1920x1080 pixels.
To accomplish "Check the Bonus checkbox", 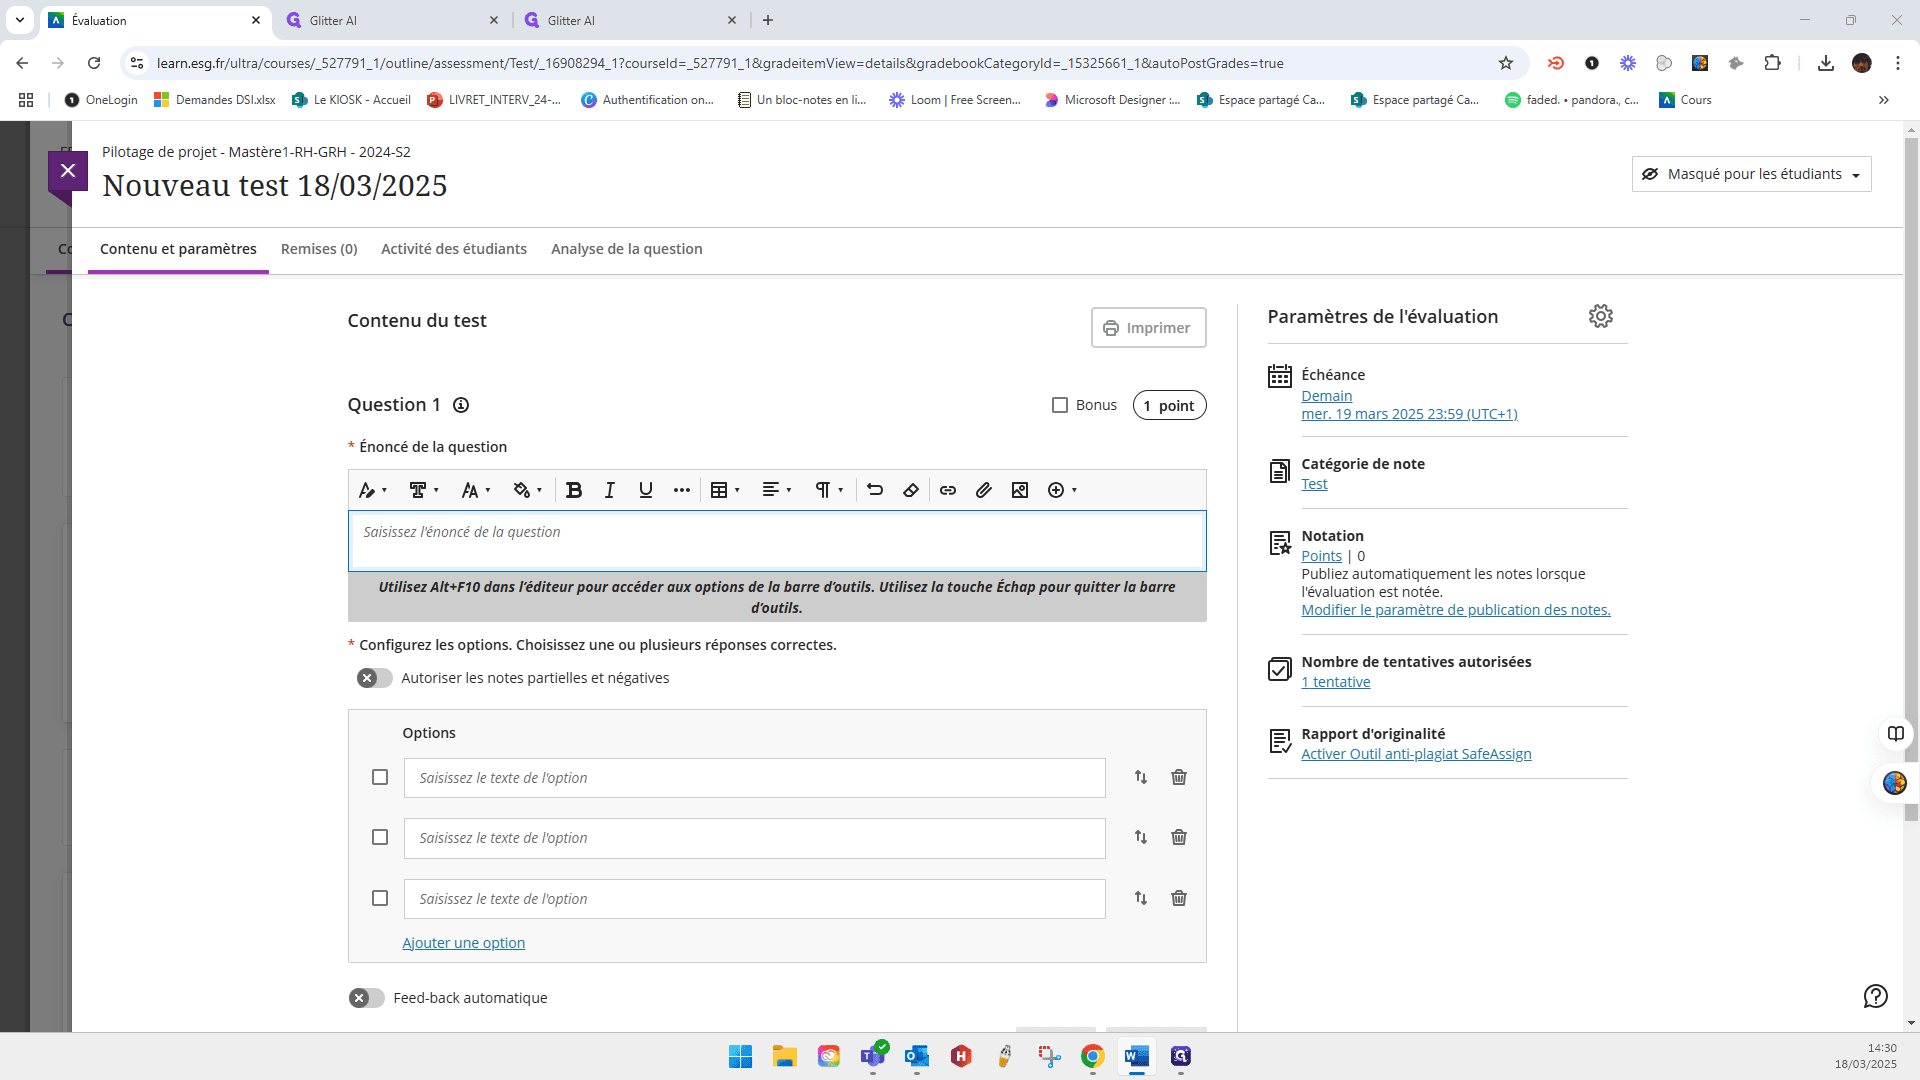I will click(x=1060, y=405).
